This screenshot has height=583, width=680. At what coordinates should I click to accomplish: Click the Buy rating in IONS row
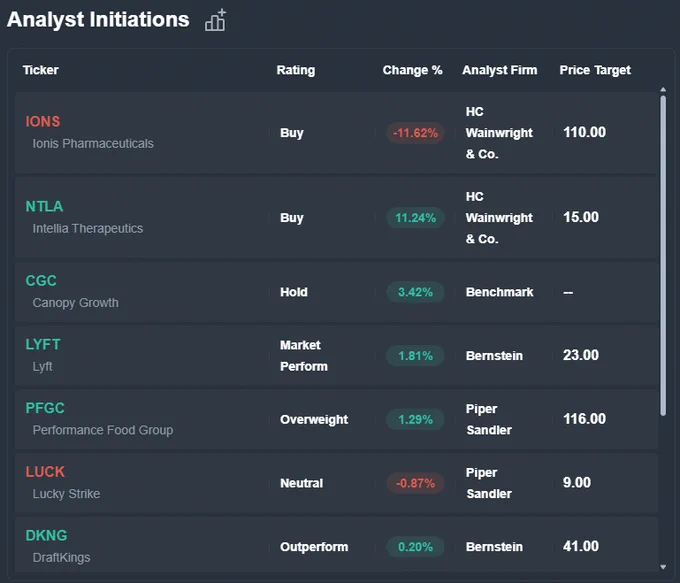[x=292, y=133]
